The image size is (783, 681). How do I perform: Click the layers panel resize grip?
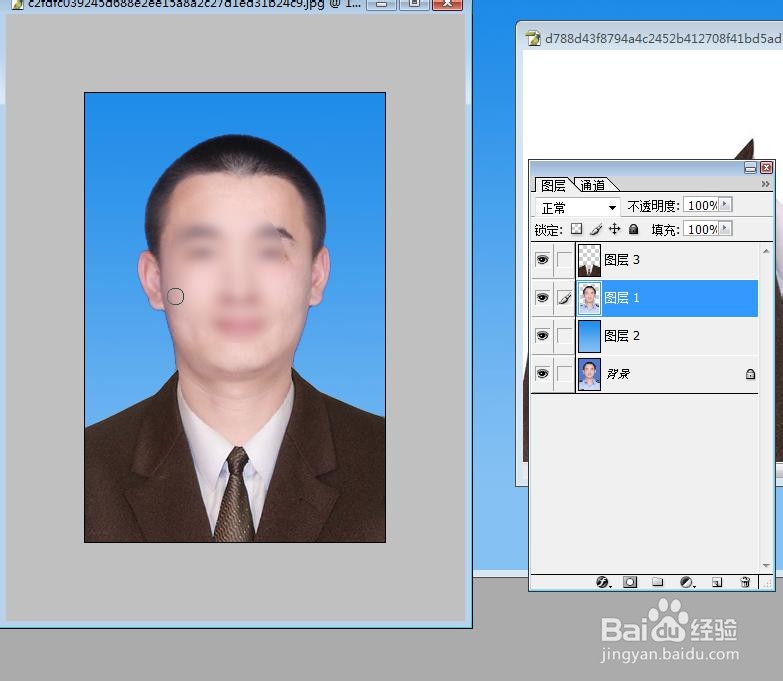click(767, 583)
